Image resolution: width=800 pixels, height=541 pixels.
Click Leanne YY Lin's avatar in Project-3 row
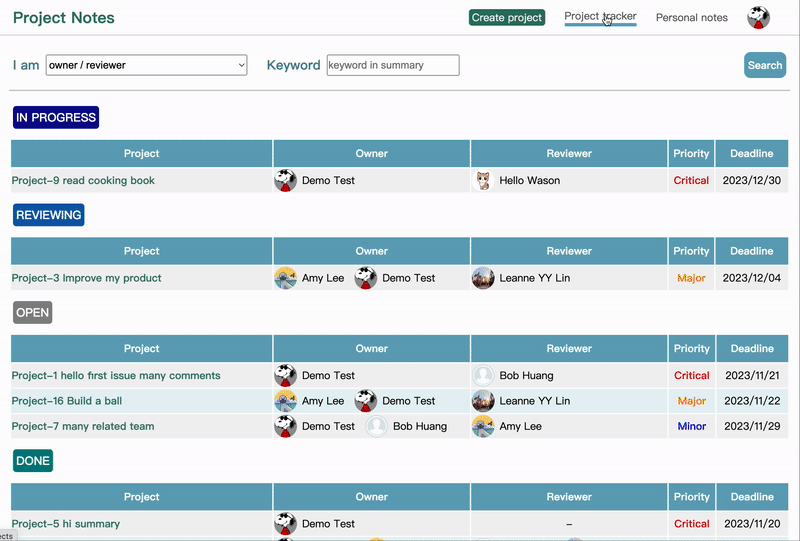tap(483, 278)
